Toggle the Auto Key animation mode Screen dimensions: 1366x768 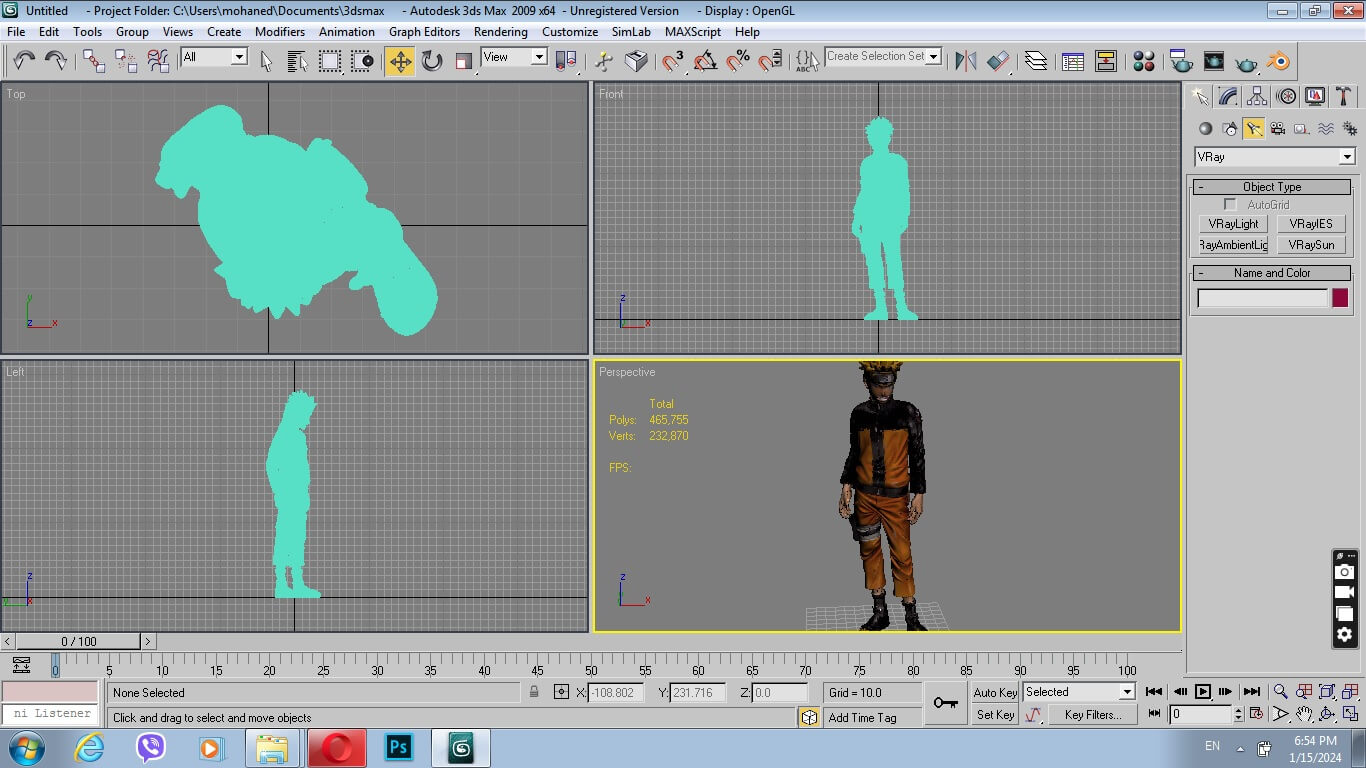click(994, 692)
